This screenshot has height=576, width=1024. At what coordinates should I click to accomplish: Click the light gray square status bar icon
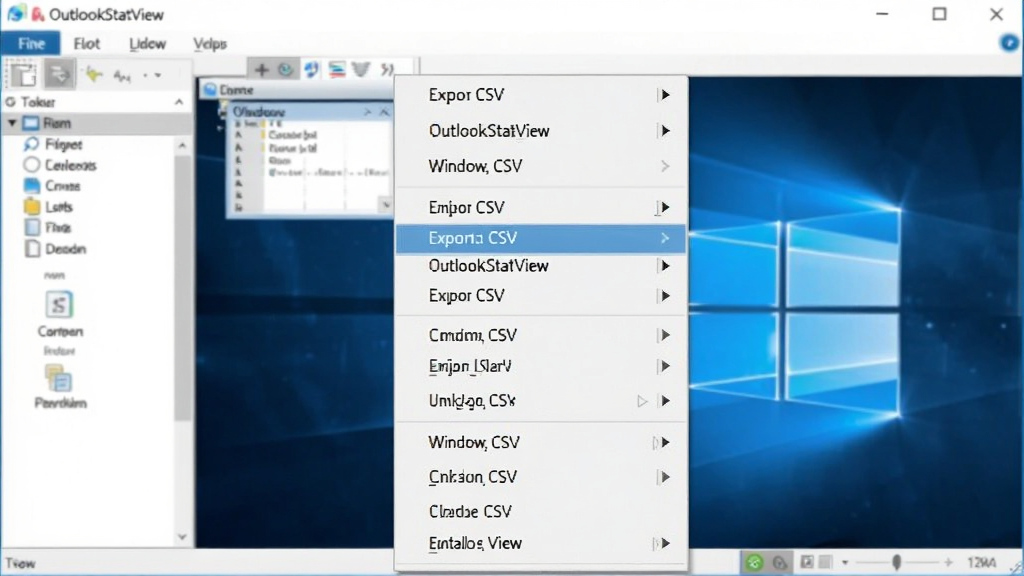(x=825, y=562)
